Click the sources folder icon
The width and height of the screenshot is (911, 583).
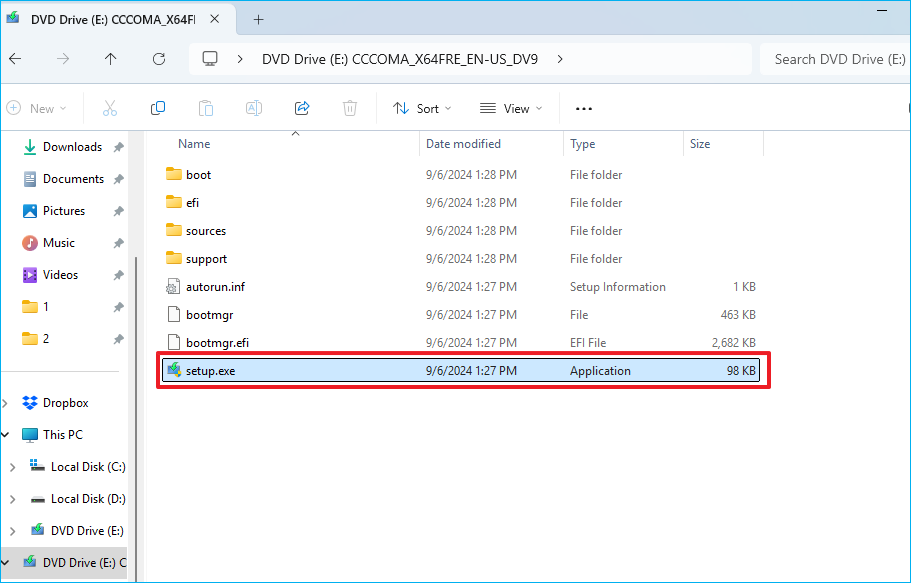pos(174,230)
